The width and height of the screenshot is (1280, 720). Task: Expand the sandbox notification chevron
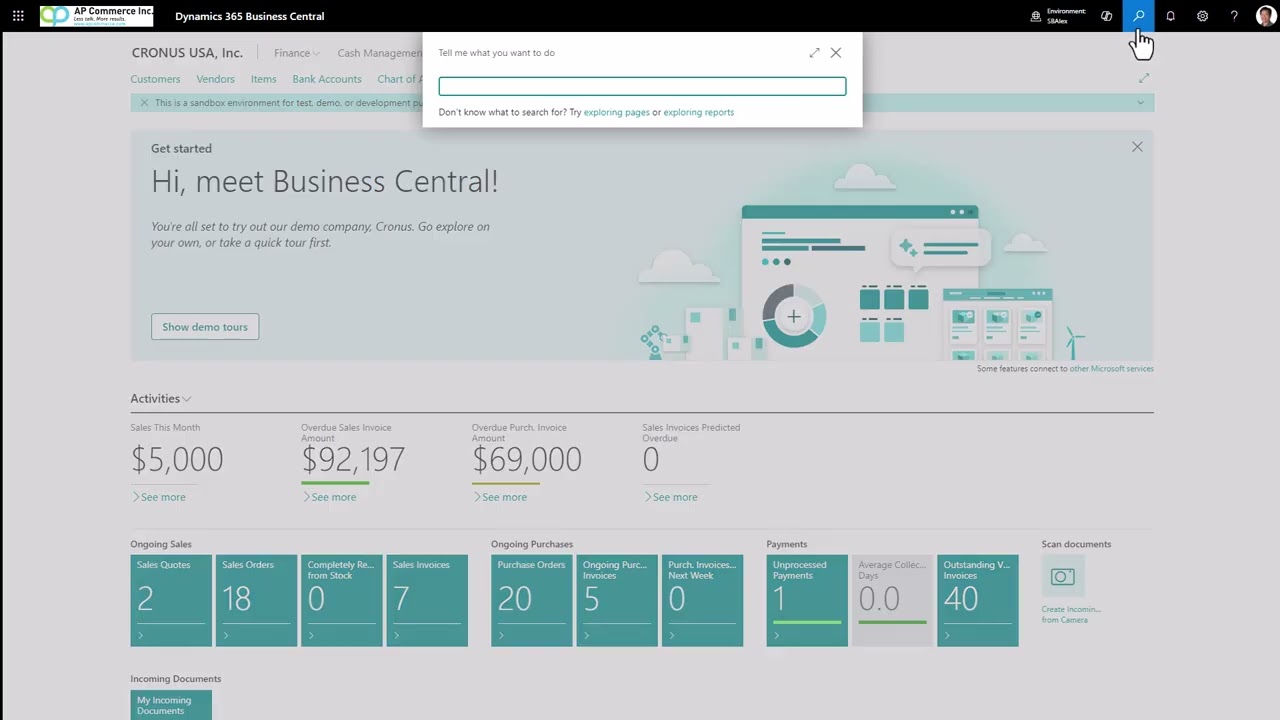coord(1140,102)
